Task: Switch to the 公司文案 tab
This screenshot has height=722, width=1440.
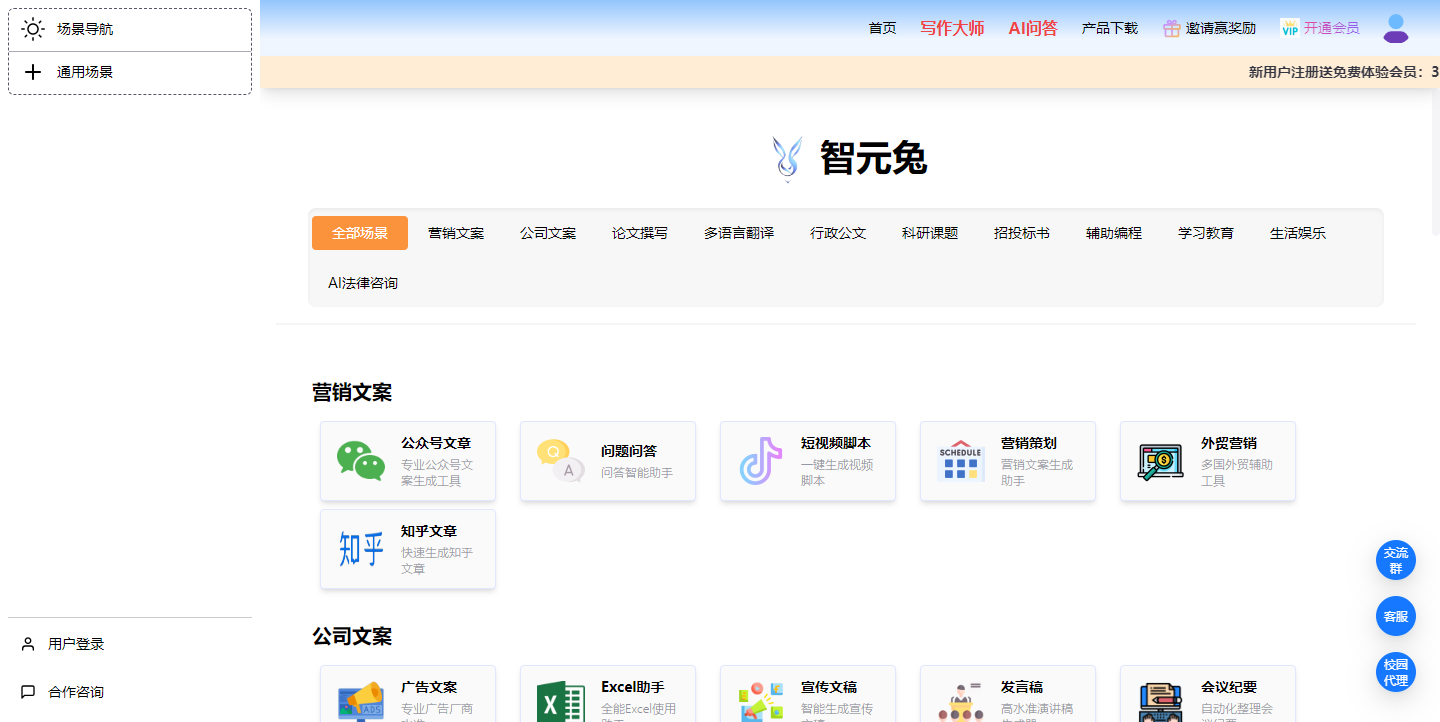Action: pos(548,233)
